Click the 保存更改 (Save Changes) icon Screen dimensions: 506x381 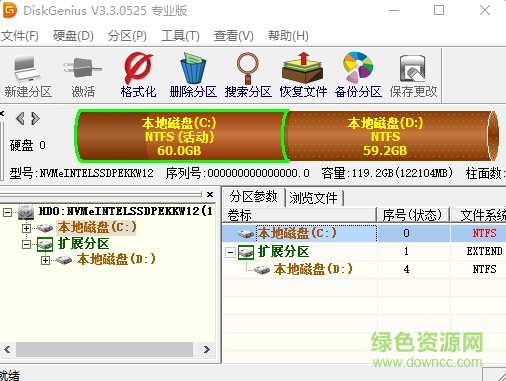coord(413,69)
